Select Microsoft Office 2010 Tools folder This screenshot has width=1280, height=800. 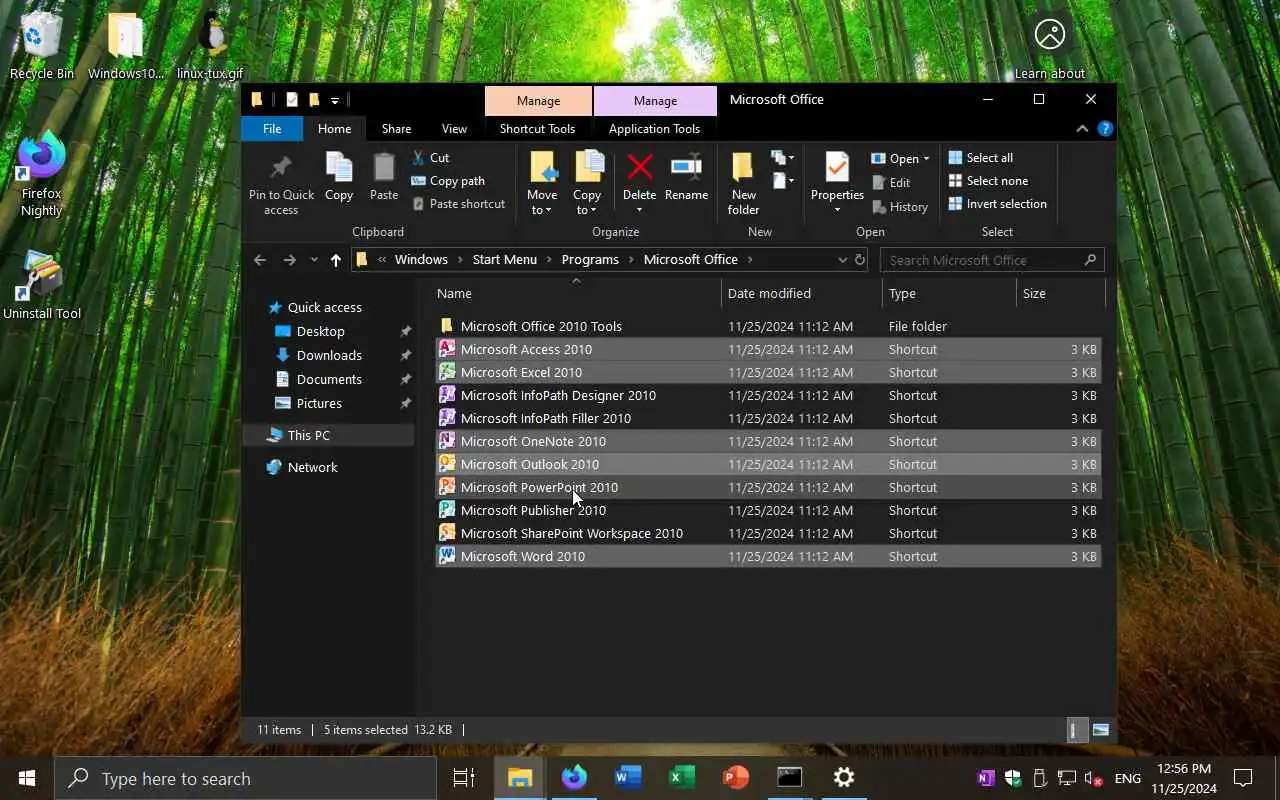768,327
